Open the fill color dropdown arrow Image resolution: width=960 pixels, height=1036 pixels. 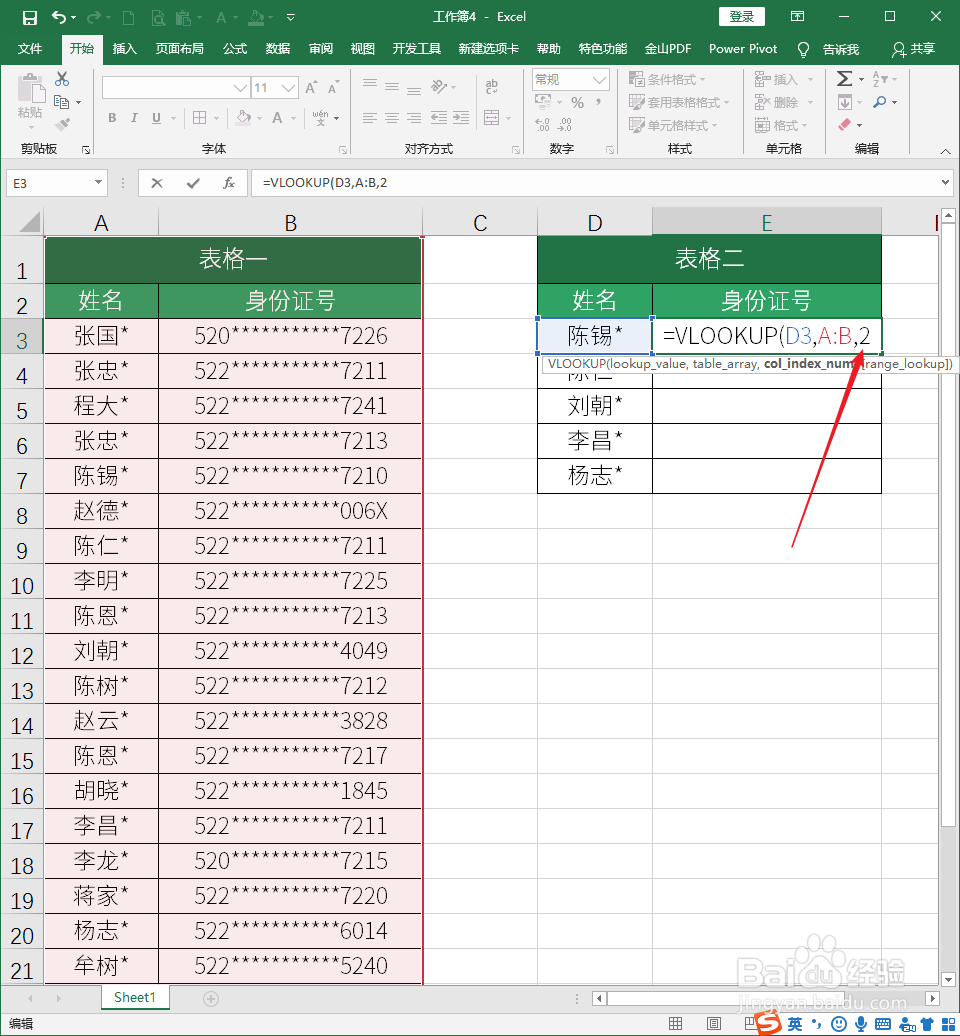258,118
